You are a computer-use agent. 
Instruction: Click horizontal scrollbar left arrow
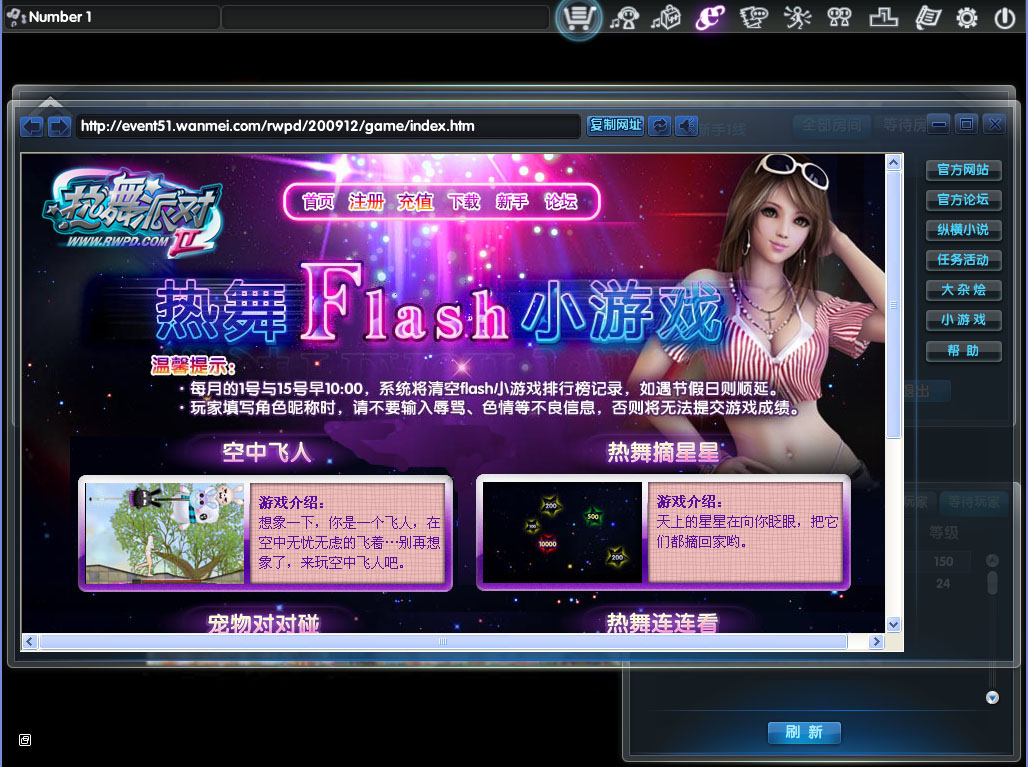click(29, 642)
